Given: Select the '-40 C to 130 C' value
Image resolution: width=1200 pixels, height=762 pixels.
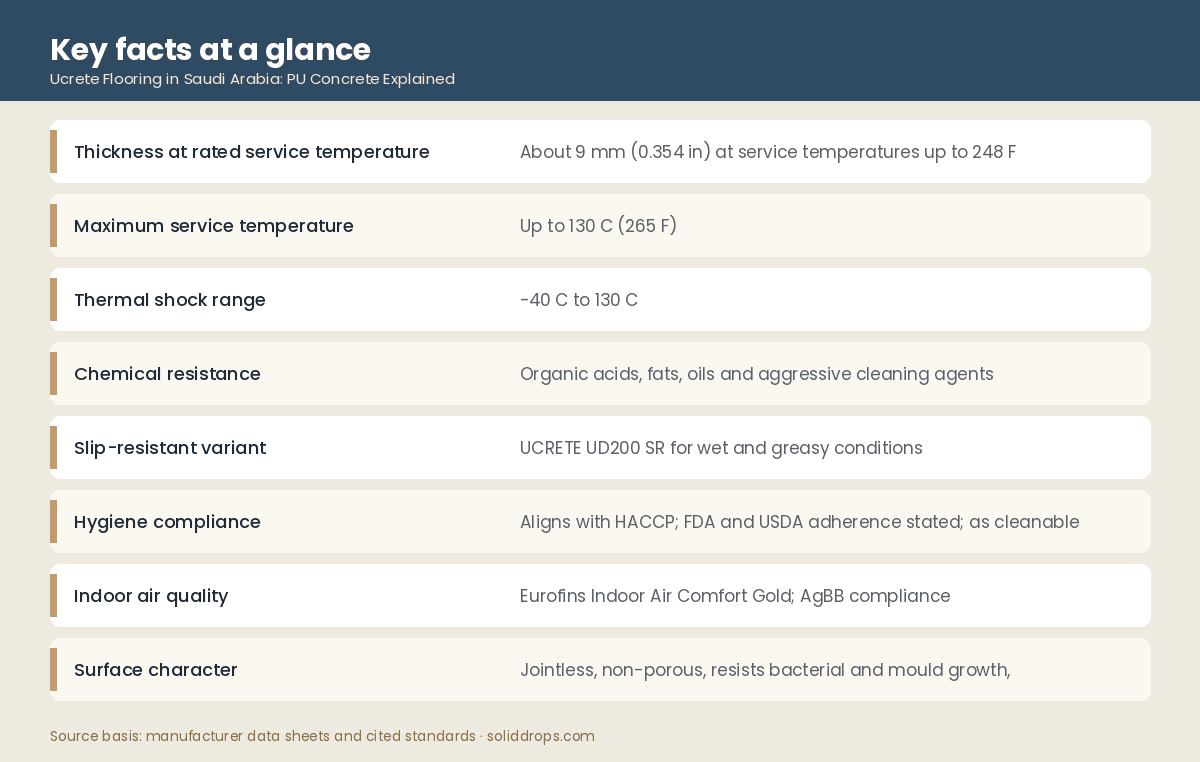Looking at the screenshot, I should pos(579,300).
